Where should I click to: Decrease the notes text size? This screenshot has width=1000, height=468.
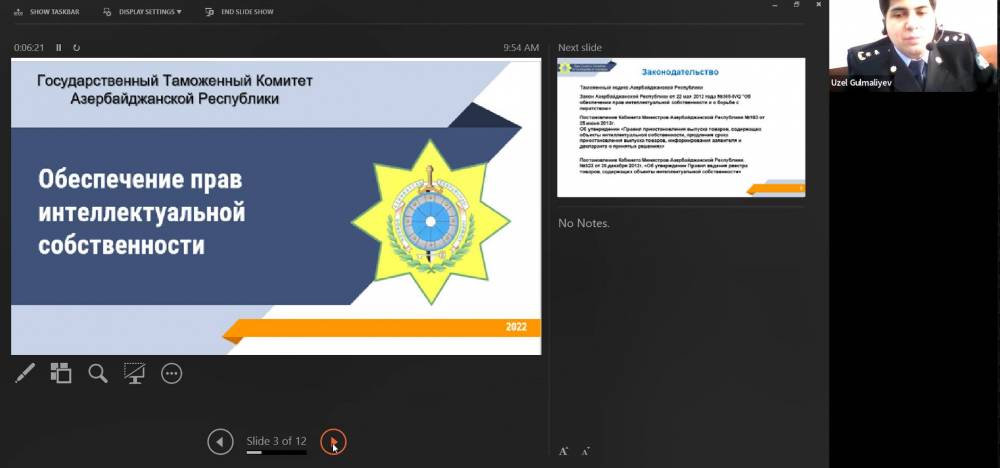pyautogui.click(x=585, y=451)
